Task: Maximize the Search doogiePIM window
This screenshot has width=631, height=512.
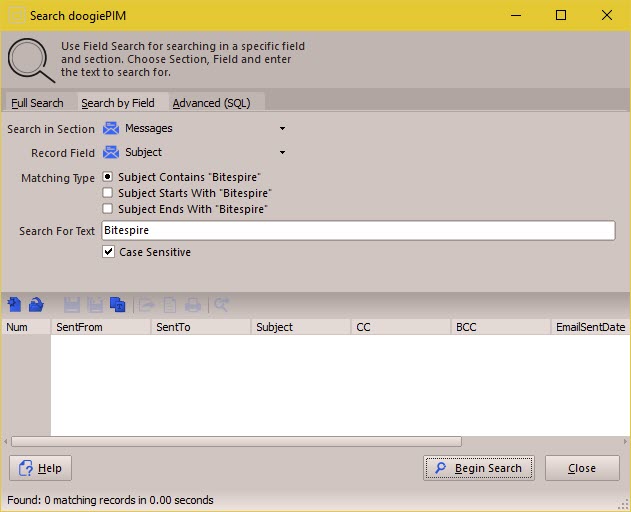Action: pos(561,15)
